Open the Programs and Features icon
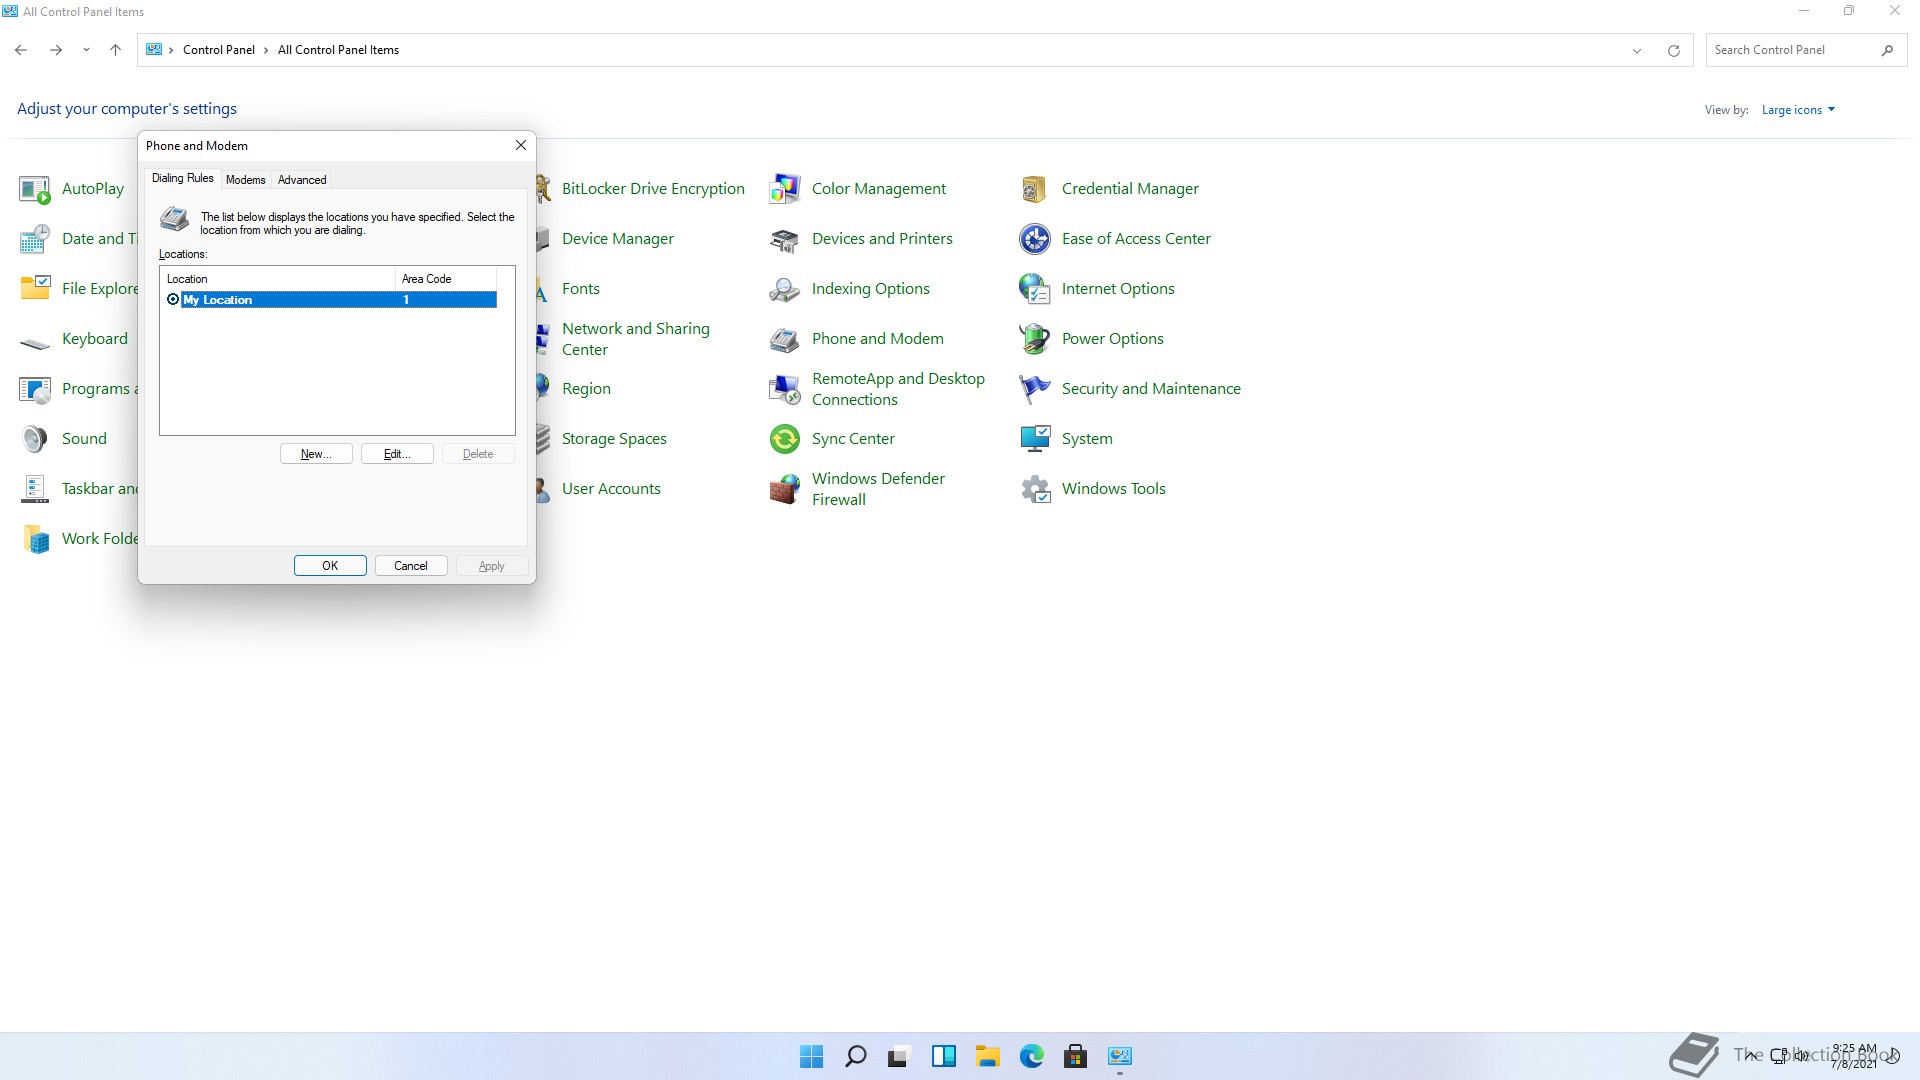Viewport: 1920px width, 1080px height. tap(35, 389)
